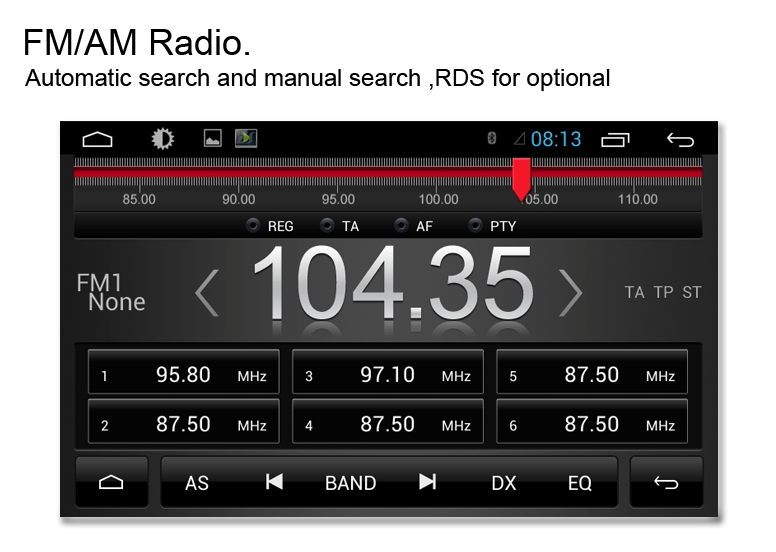
Task: Select preset 3 at 97.10 MHz
Action: pos(388,372)
